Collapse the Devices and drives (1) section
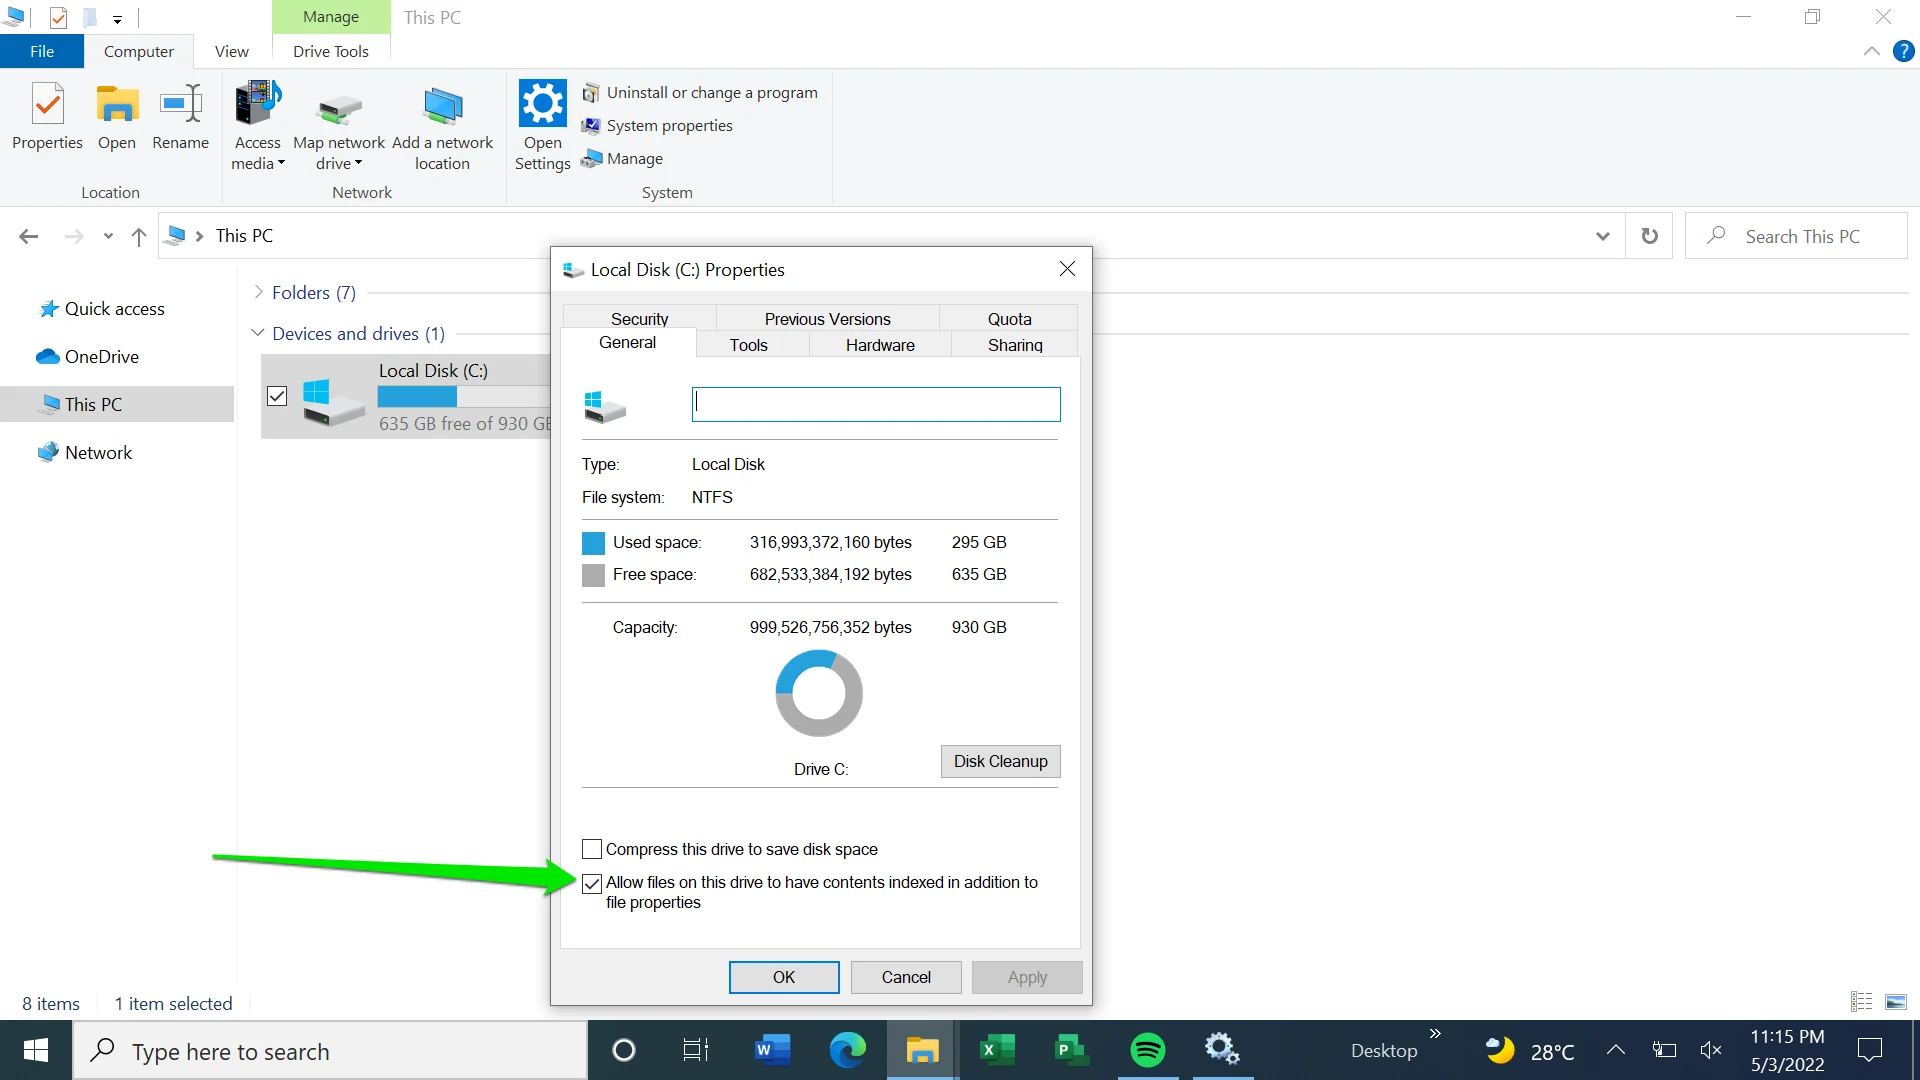This screenshot has width=1920, height=1080. [x=256, y=334]
